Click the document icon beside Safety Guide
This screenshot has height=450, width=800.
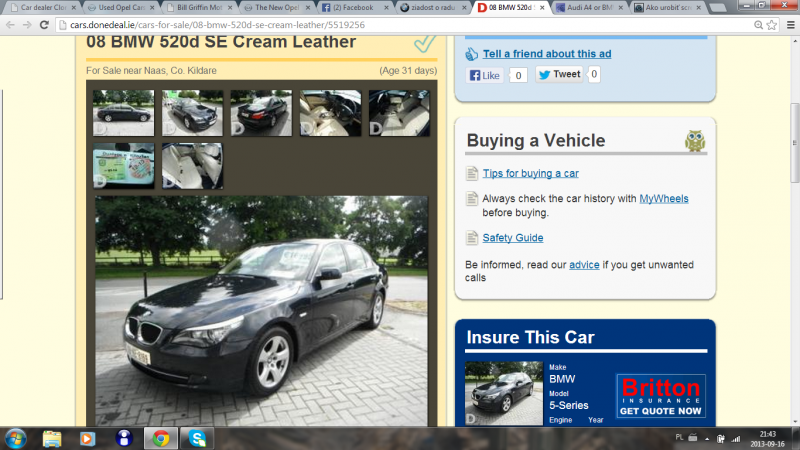[472, 238]
